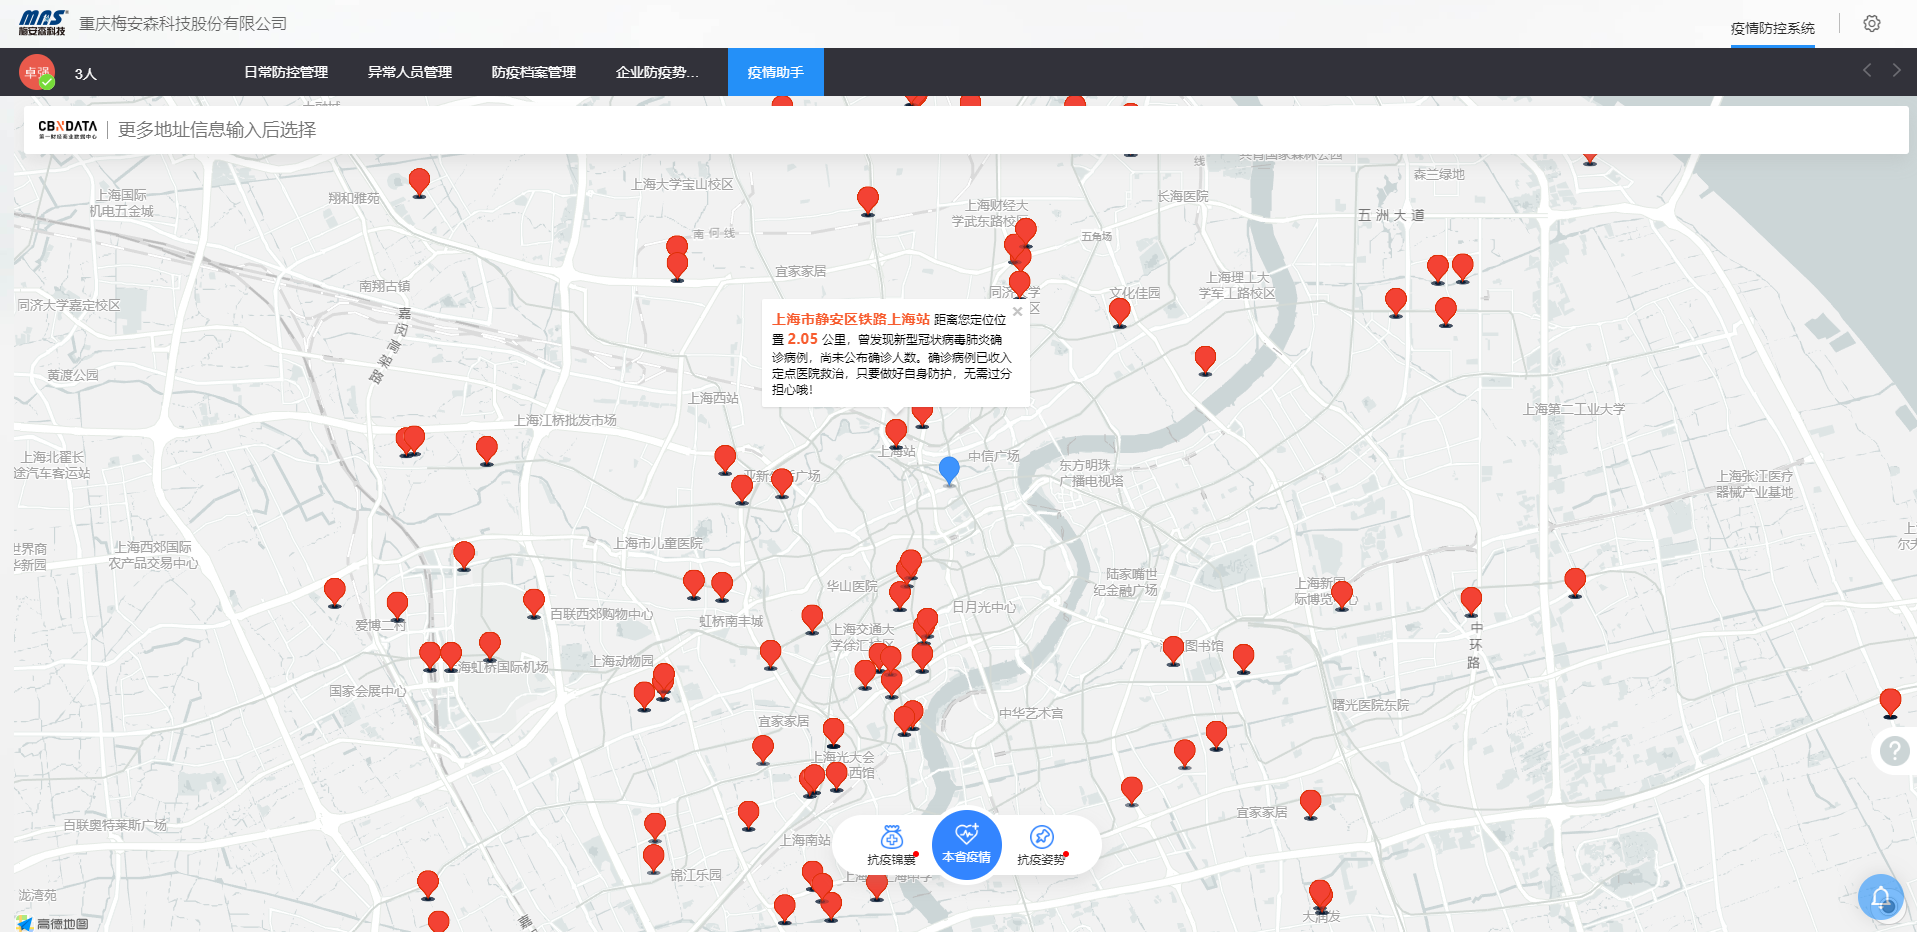Click the 疫情防控系统 tab
The width and height of the screenshot is (1917, 932).
(x=1772, y=28)
